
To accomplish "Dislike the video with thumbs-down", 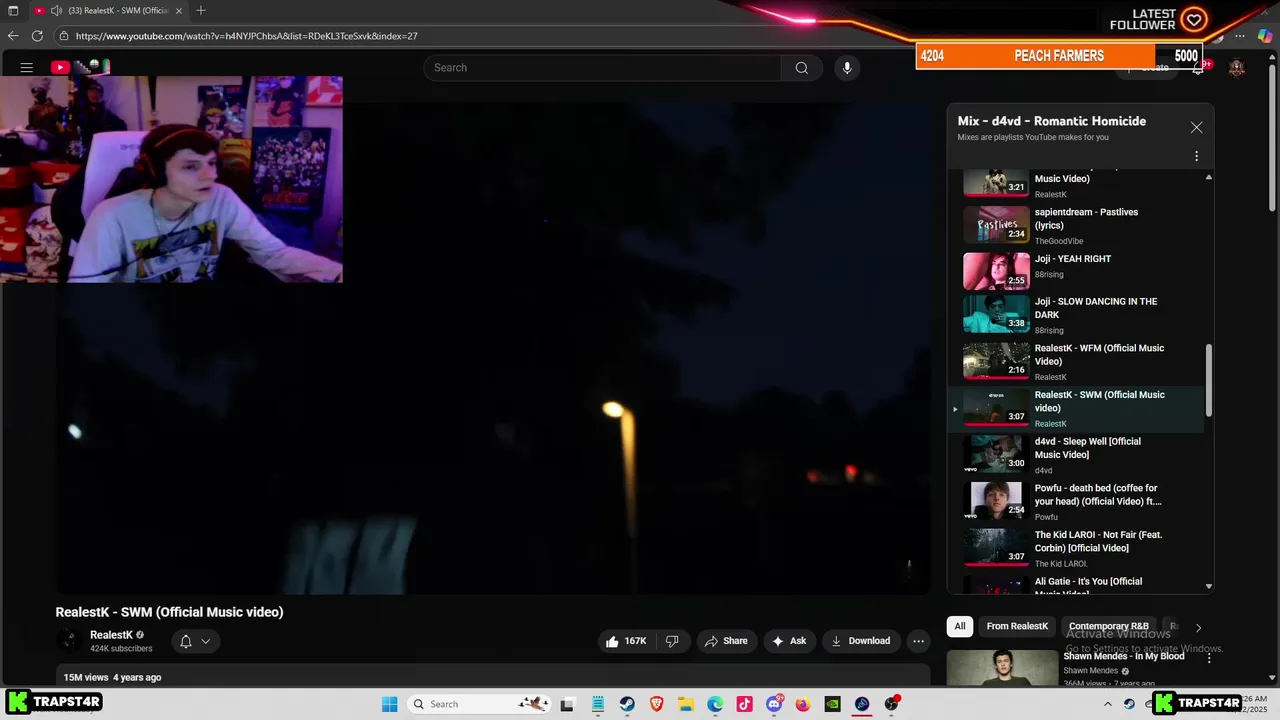I will click(x=672, y=641).
